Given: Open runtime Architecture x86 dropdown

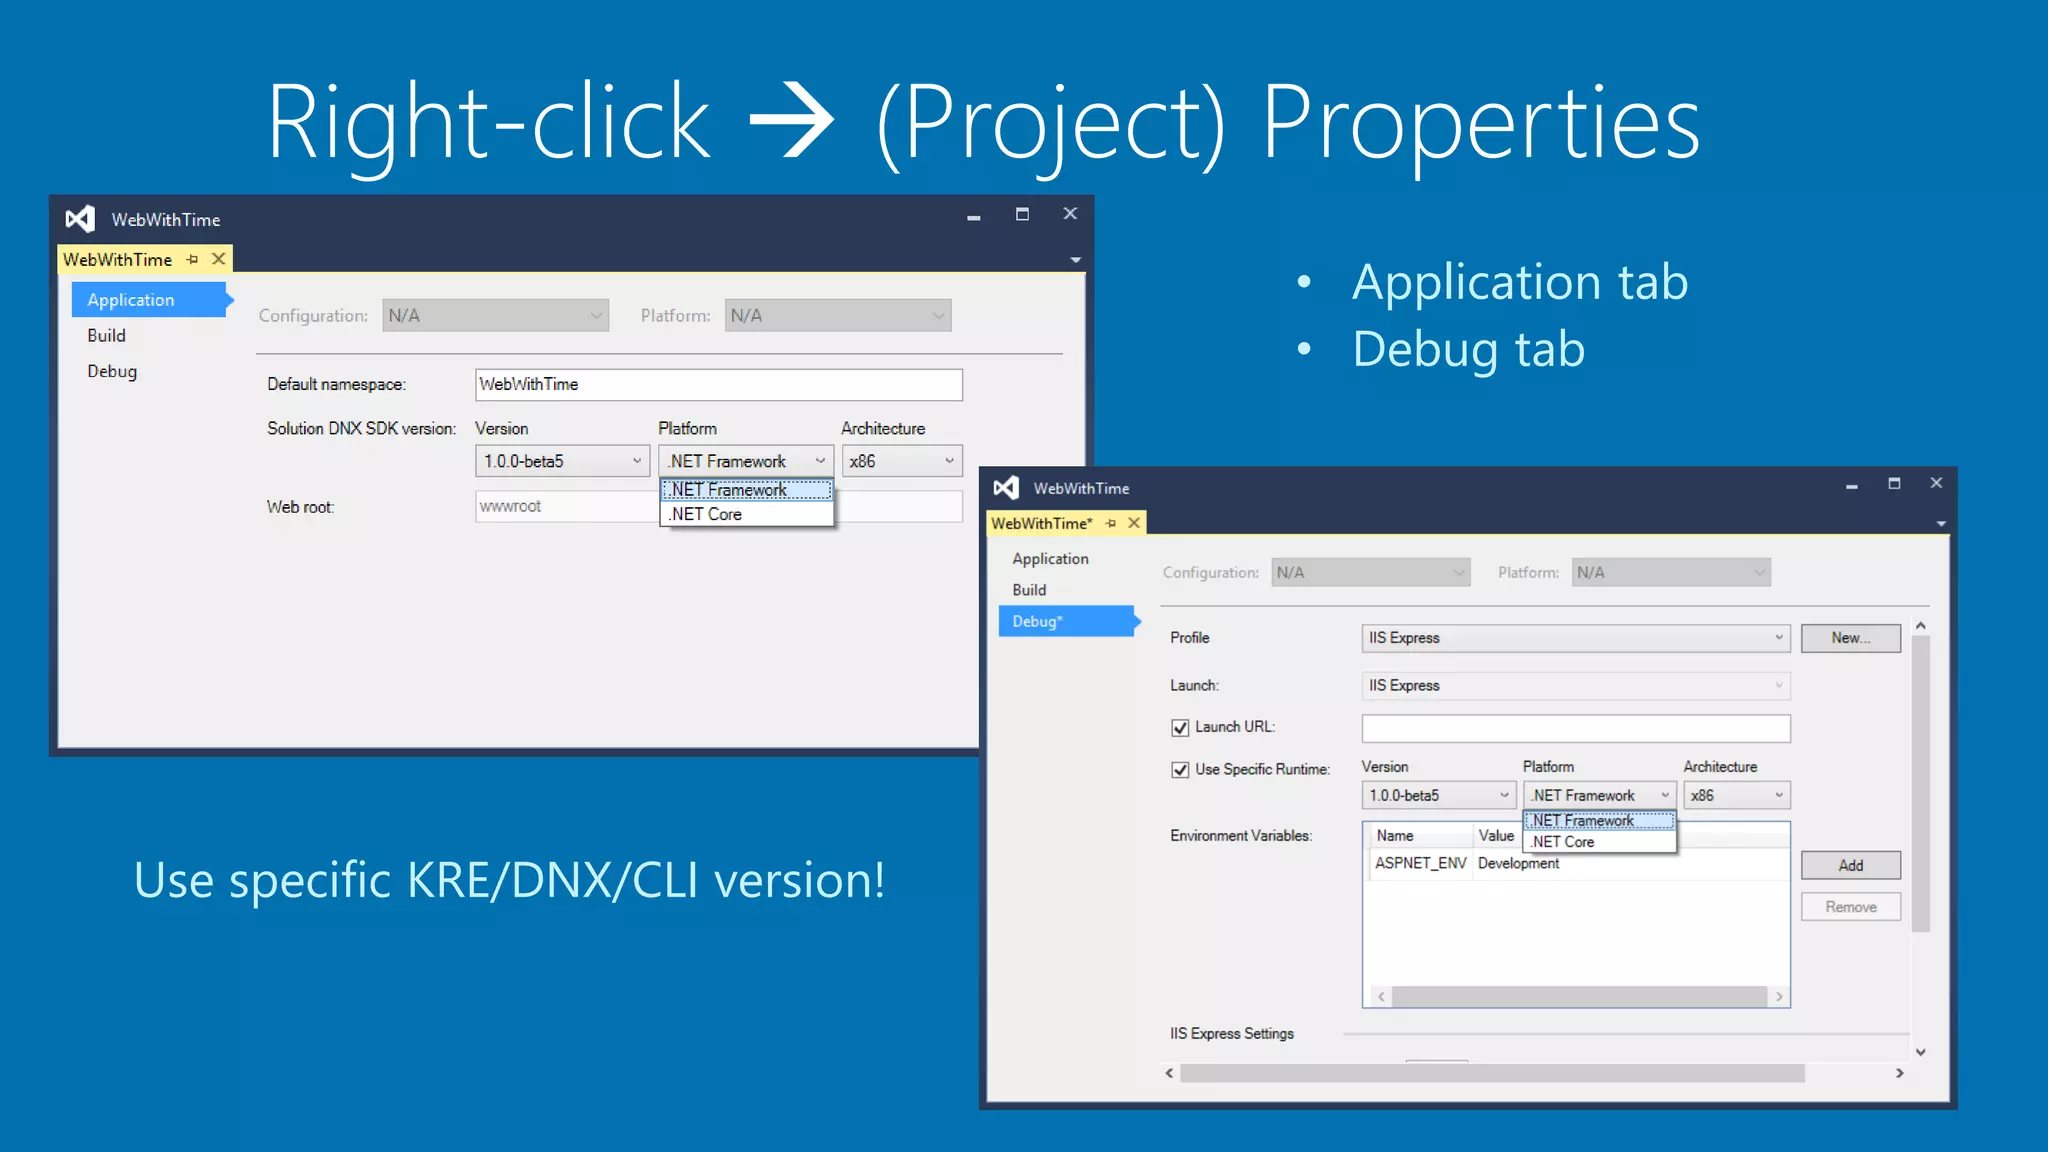Looking at the screenshot, I should [1737, 796].
